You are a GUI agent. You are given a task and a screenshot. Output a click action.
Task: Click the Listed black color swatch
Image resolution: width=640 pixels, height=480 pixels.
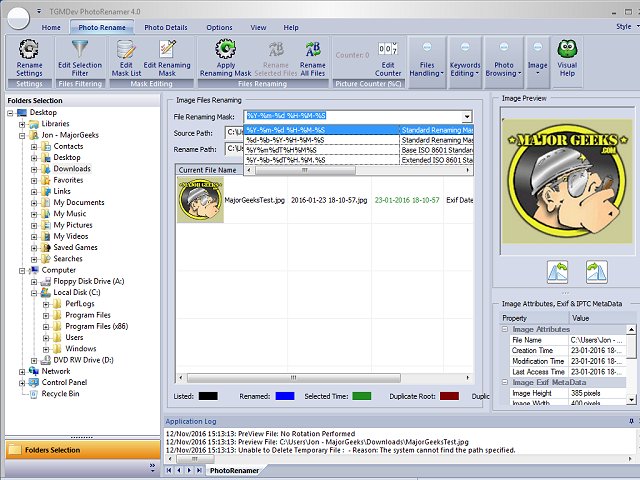pos(208,396)
